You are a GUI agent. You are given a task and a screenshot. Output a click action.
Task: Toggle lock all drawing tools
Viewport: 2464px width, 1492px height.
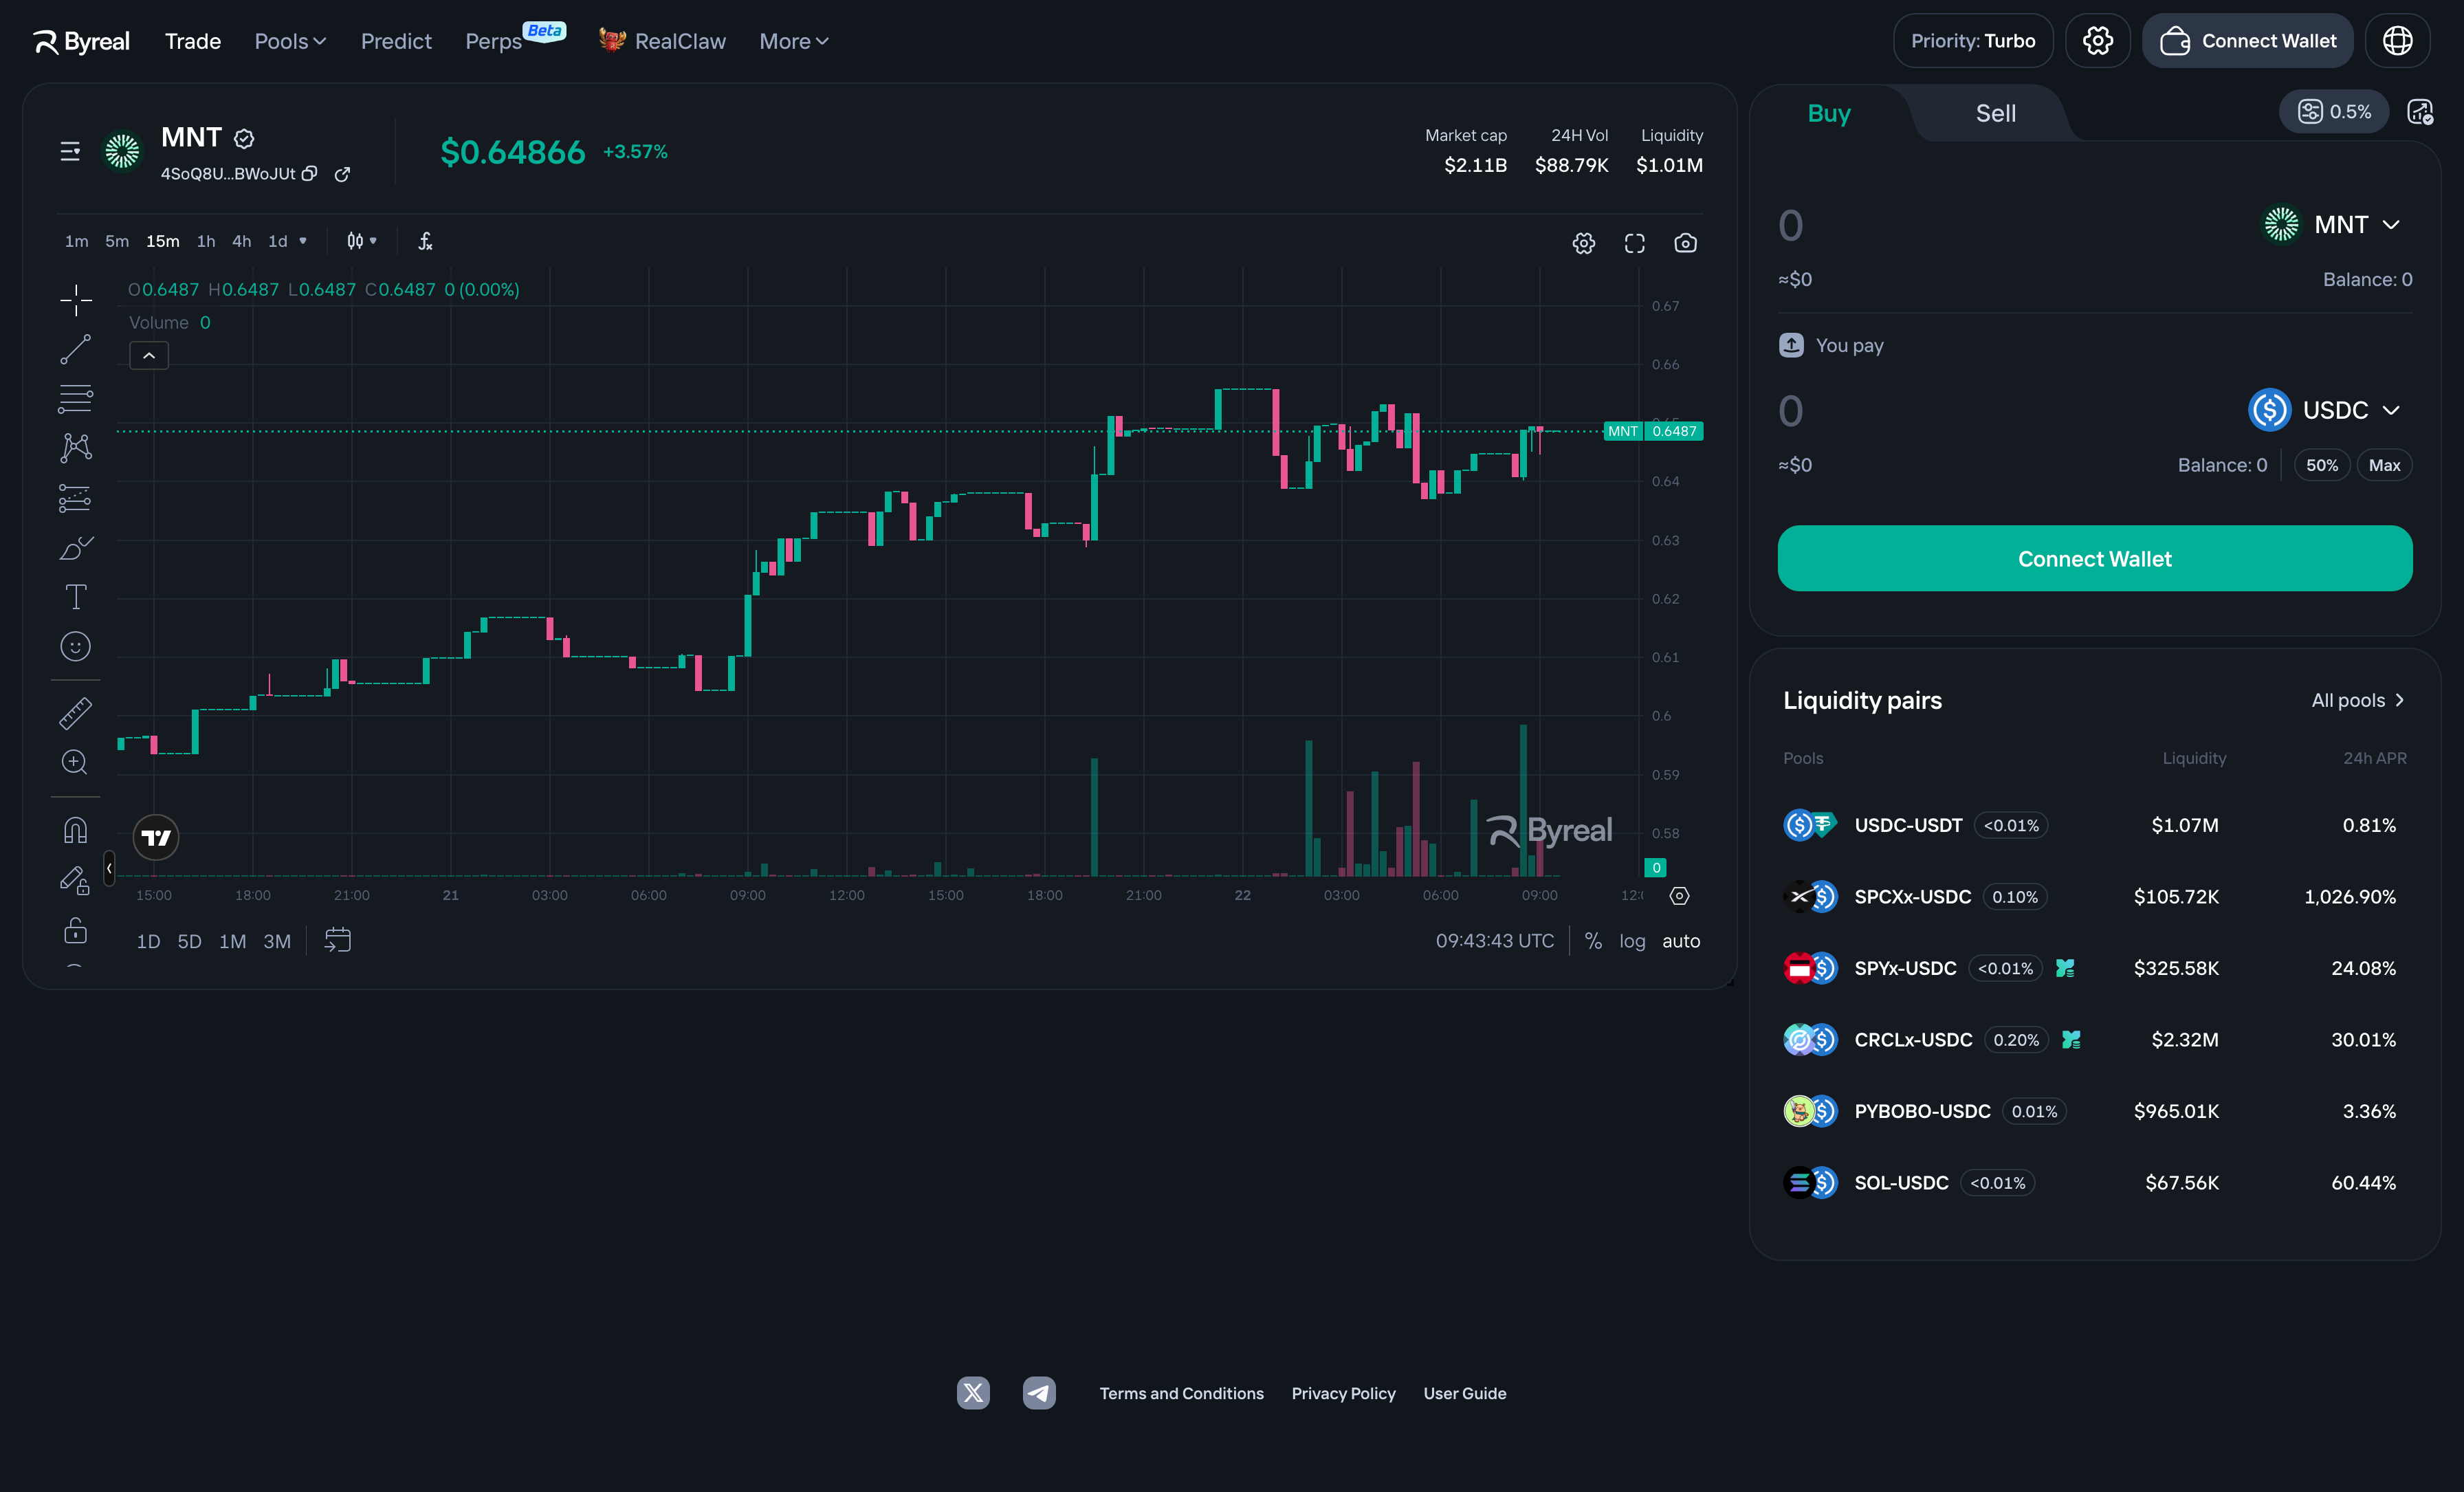click(75, 930)
